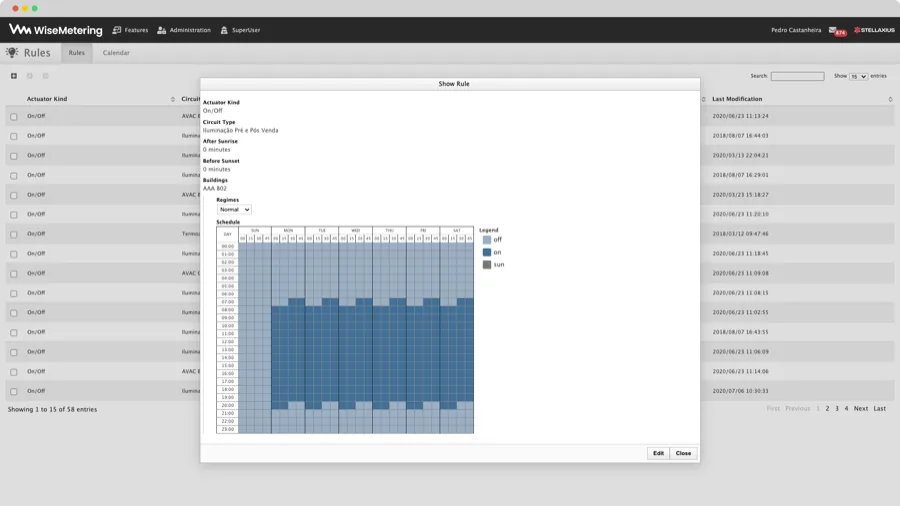Check the row modified 2020/03/13 22:04:21
Screen dimensions: 900x506
point(14,156)
